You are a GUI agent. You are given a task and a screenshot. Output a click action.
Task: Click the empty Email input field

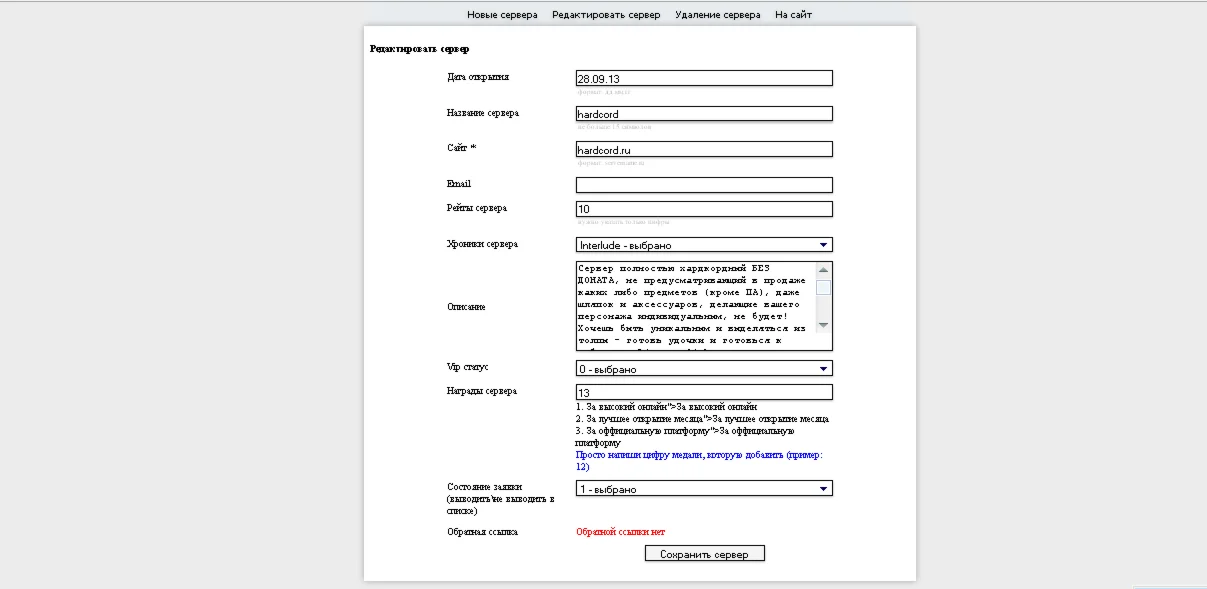coord(704,185)
